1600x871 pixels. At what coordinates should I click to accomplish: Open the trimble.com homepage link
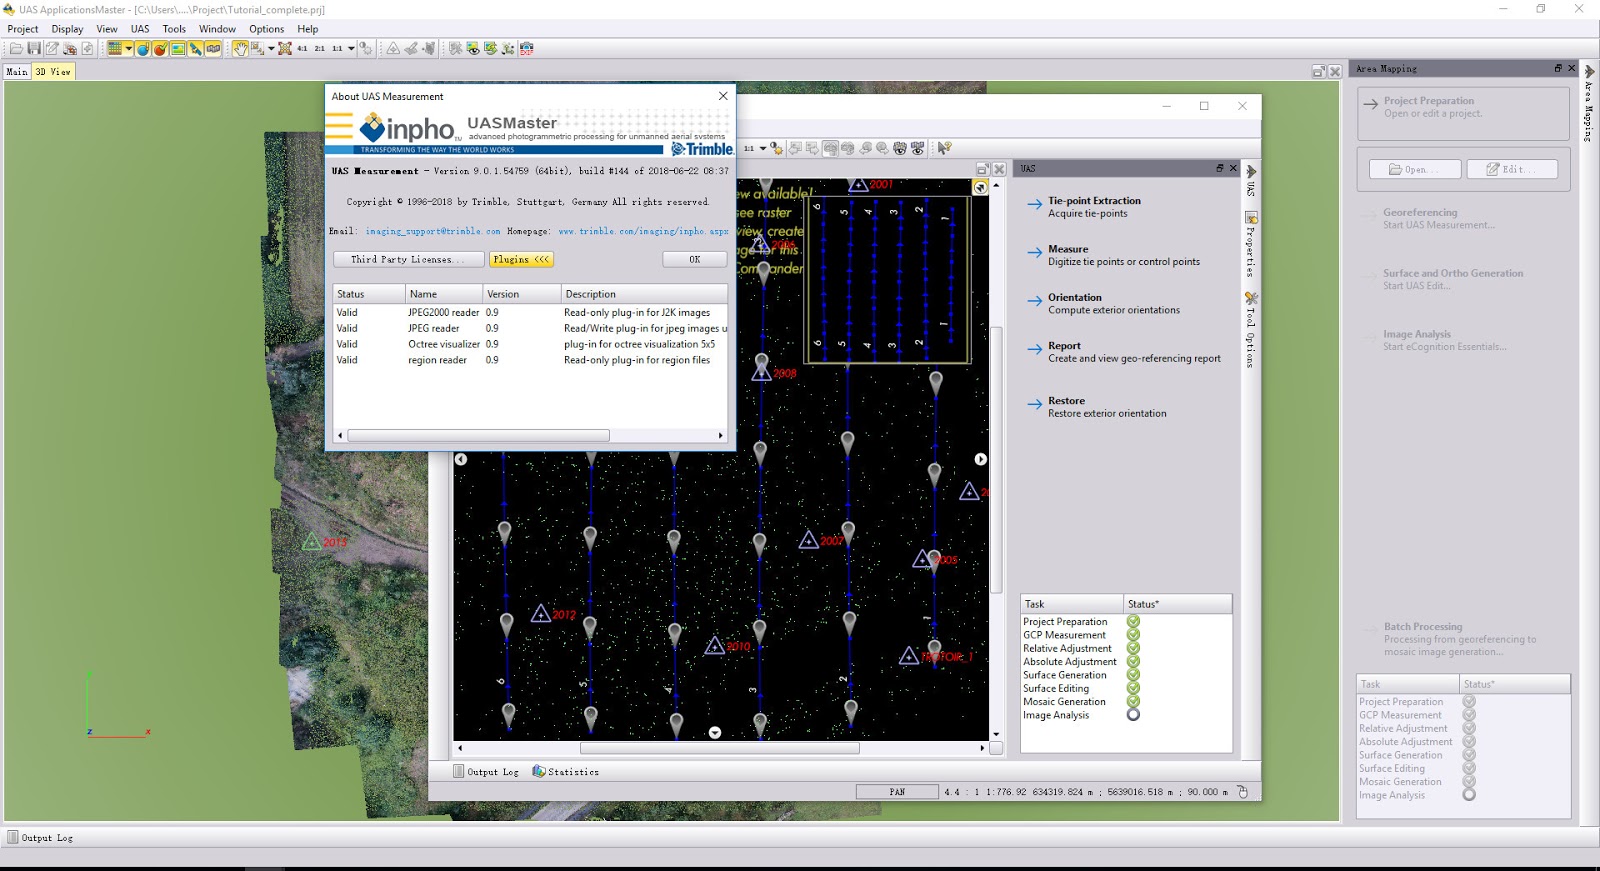coord(643,231)
